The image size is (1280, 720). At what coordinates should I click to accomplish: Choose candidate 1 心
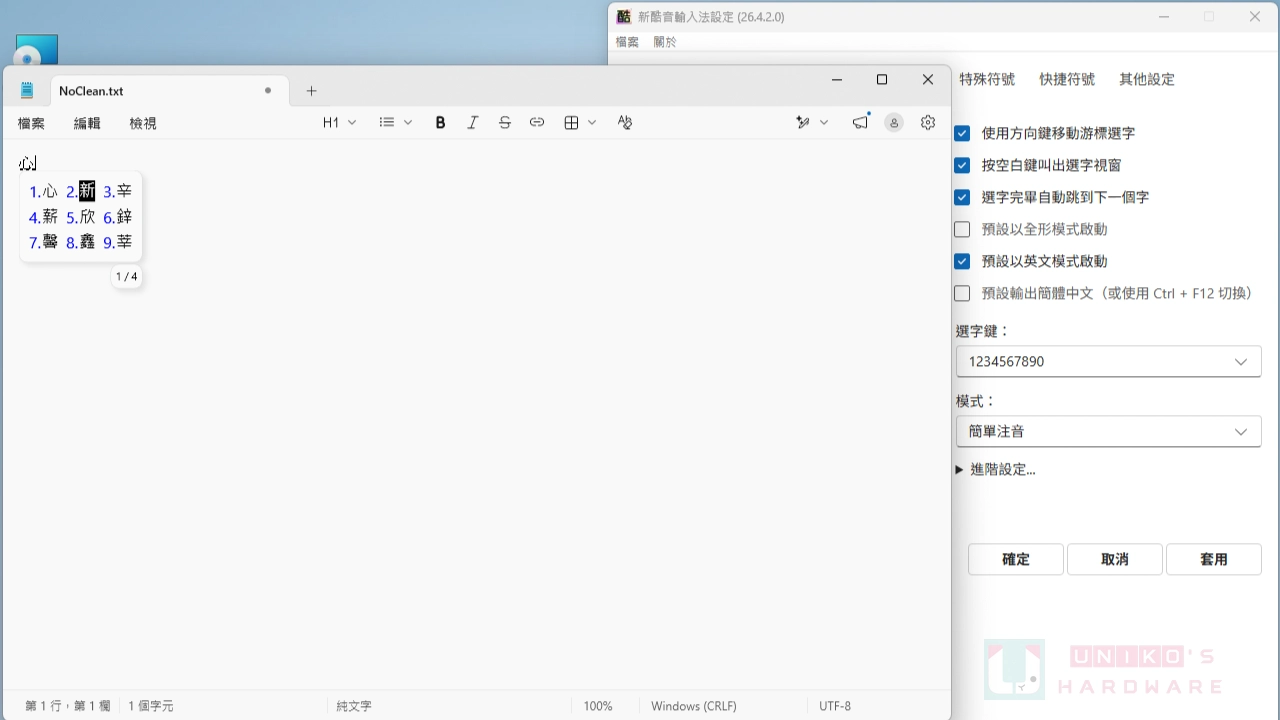pos(43,191)
